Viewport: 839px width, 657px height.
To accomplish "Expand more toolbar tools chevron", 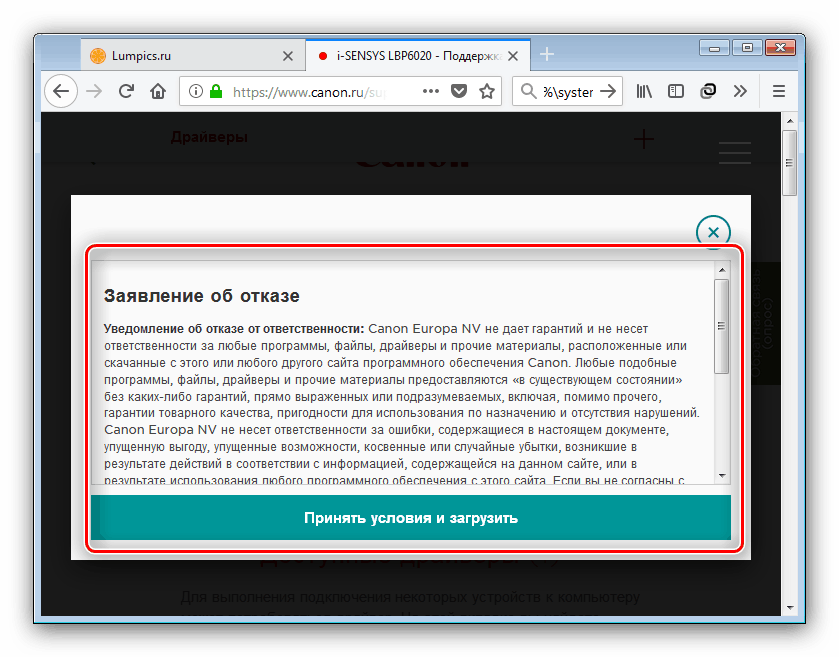I will click(x=740, y=92).
